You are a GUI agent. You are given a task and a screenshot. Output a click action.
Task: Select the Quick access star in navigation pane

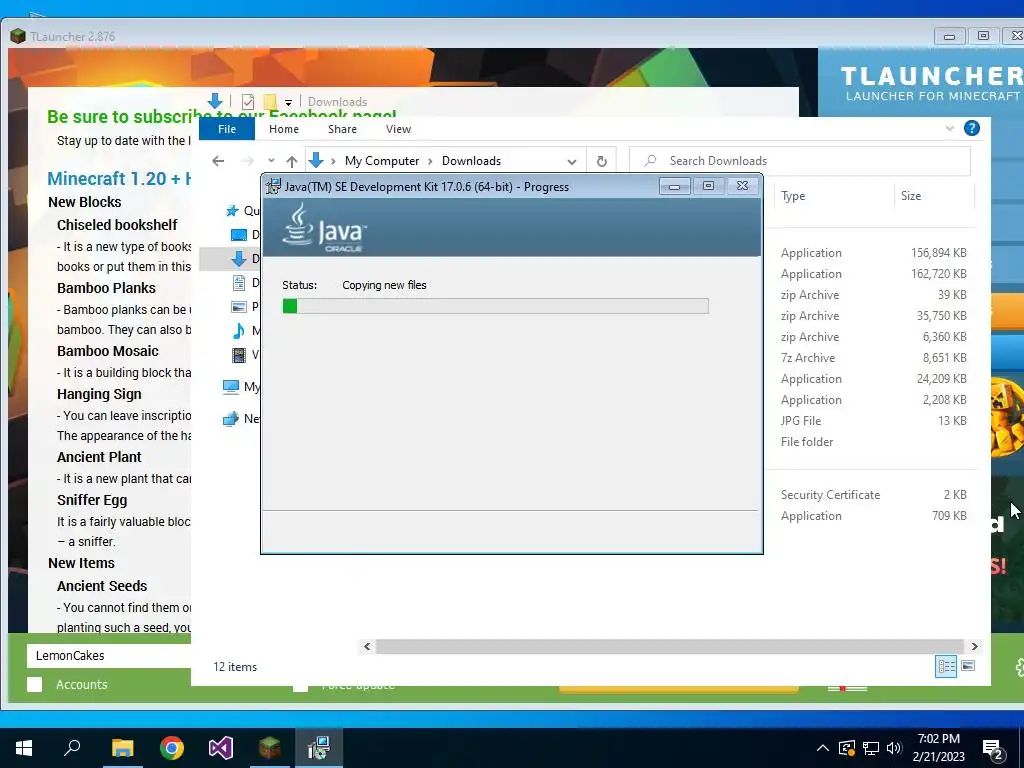point(232,211)
